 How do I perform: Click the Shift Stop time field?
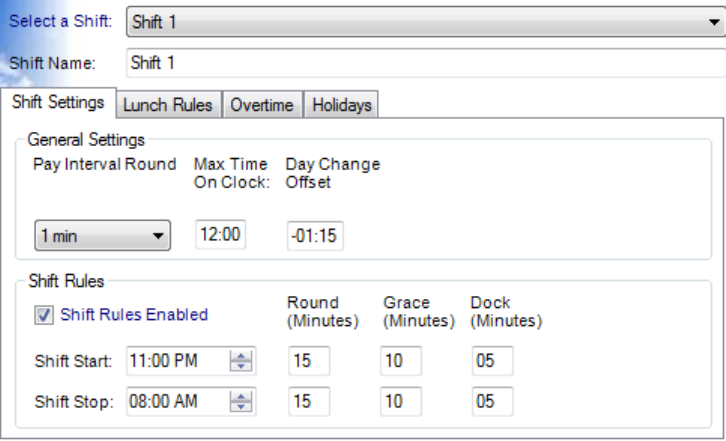click(x=177, y=402)
